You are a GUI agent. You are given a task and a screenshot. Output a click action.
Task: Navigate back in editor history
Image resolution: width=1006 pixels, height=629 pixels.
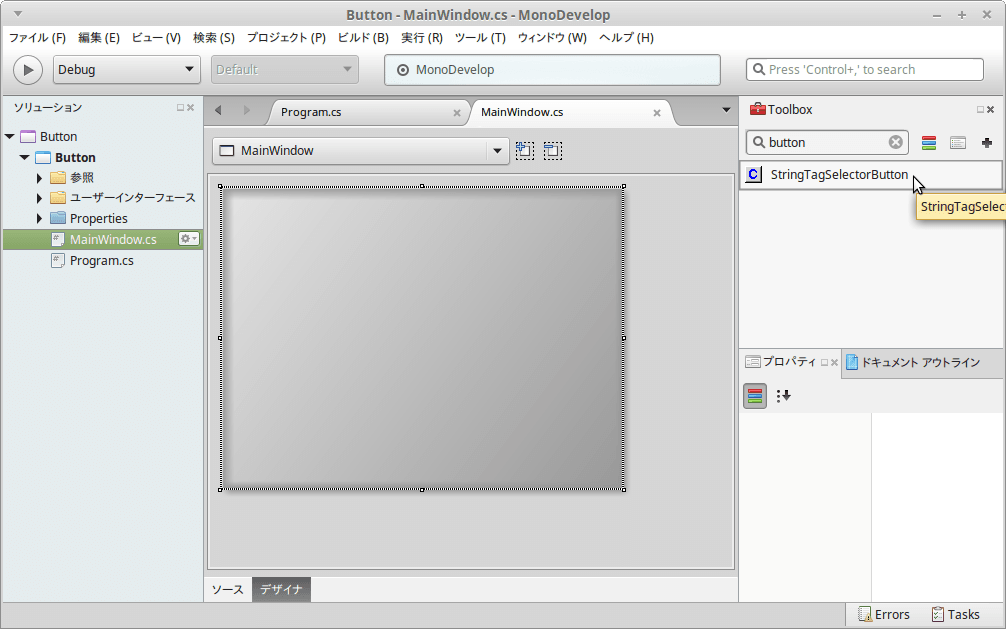pyautogui.click(x=218, y=110)
